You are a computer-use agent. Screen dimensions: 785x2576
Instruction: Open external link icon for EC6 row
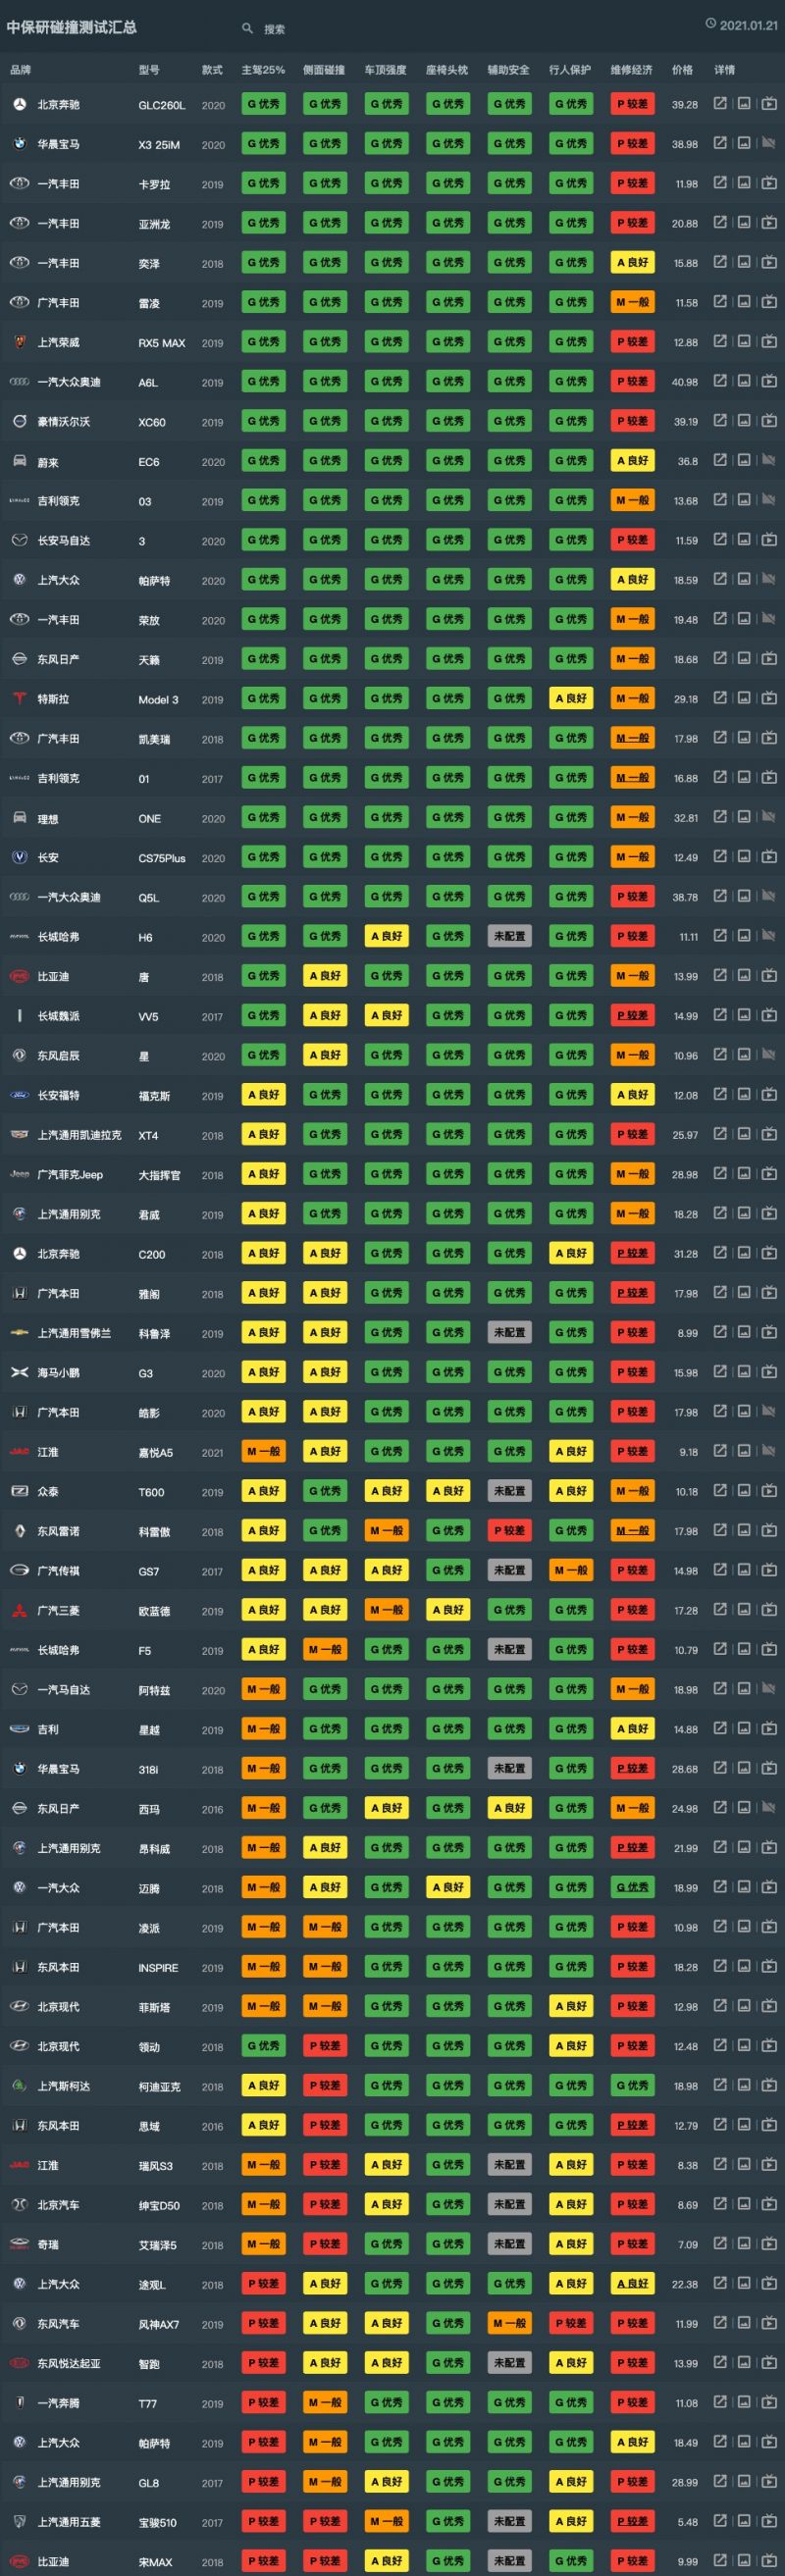click(x=720, y=461)
